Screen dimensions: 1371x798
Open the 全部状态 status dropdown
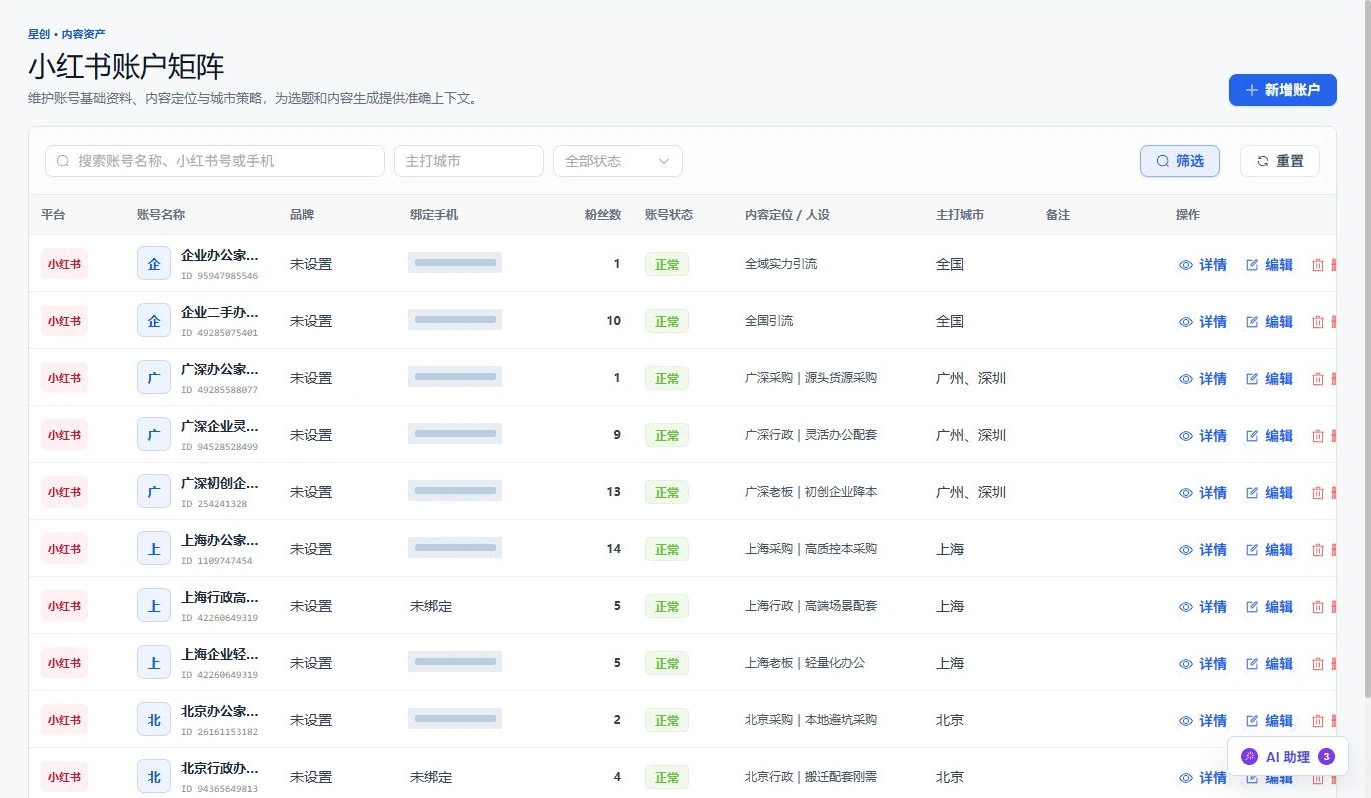618,161
